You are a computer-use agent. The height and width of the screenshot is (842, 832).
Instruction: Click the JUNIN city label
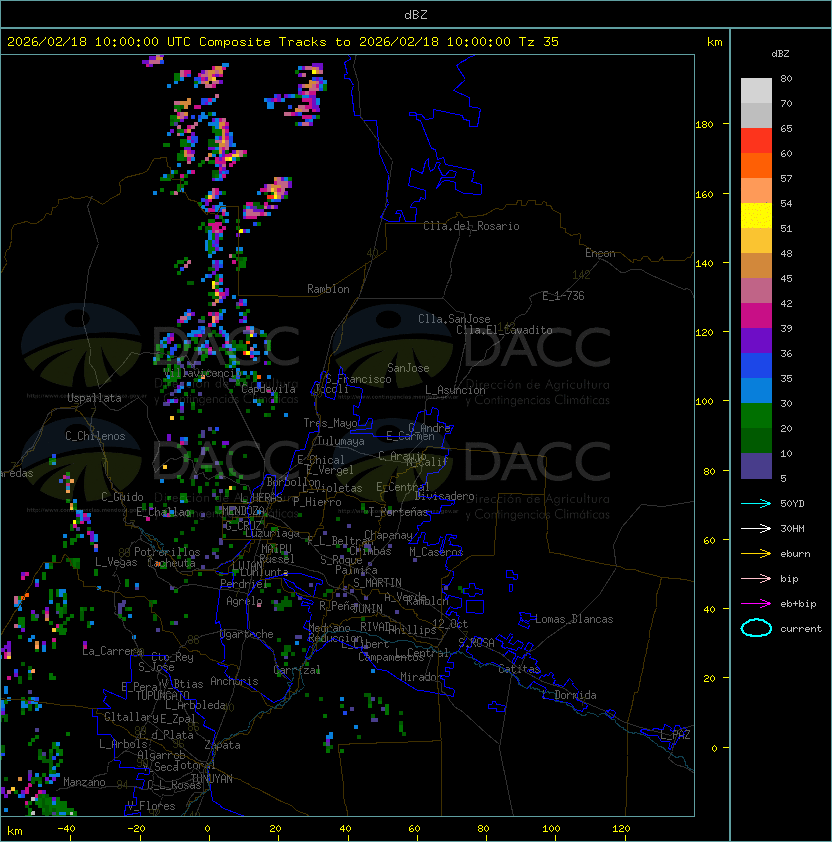(367, 609)
